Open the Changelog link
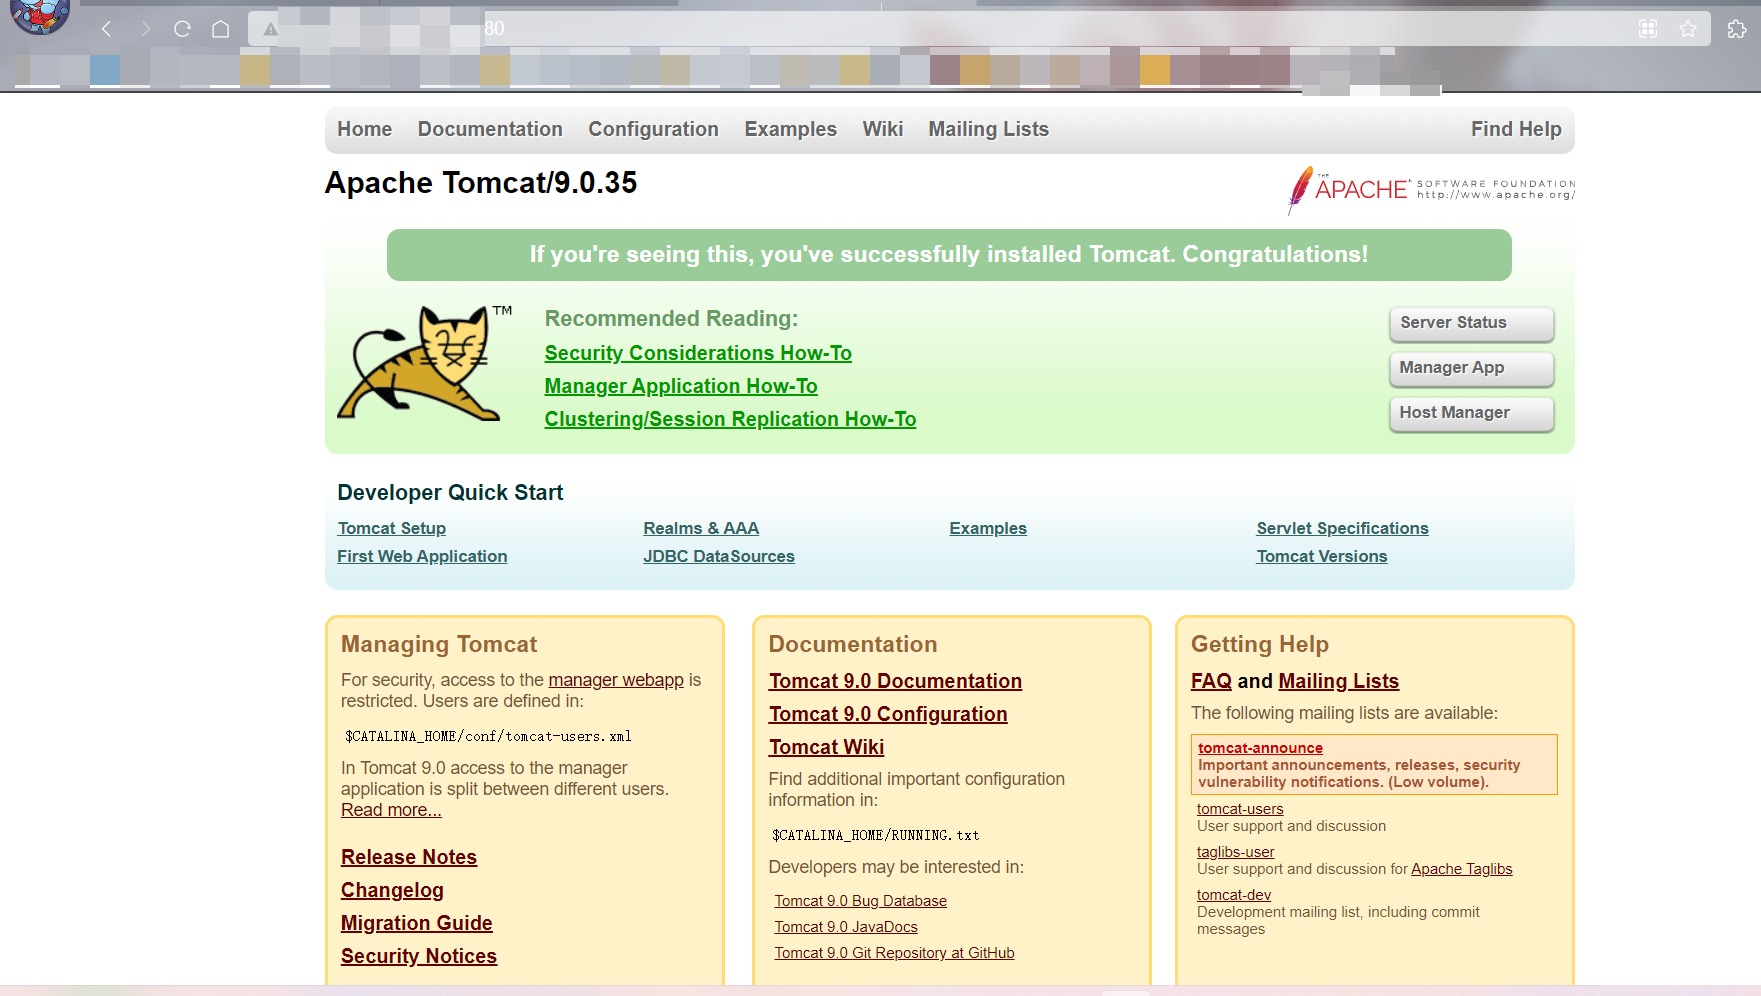Image resolution: width=1761 pixels, height=996 pixels. click(392, 890)
